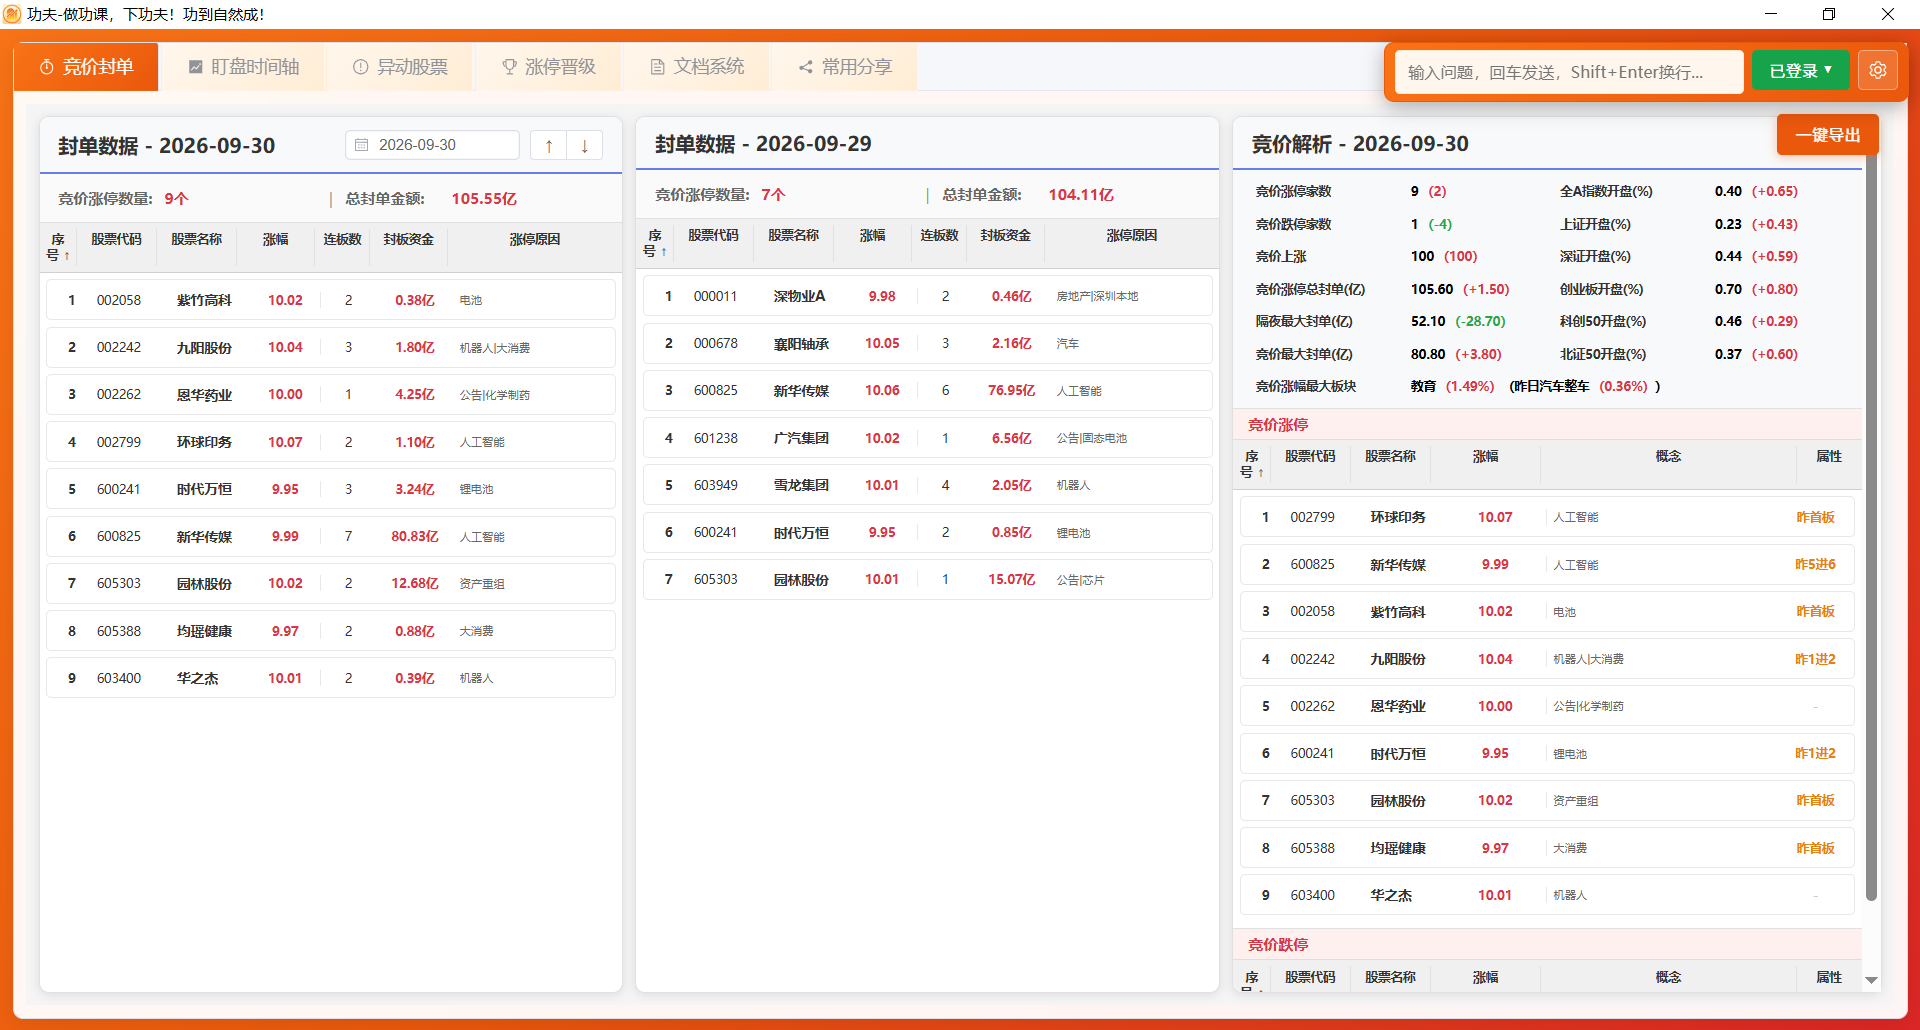The height and width of the screenshot is (1030, 1920).
Task: Open the 文档系统 tab
Action: [696, 67]
